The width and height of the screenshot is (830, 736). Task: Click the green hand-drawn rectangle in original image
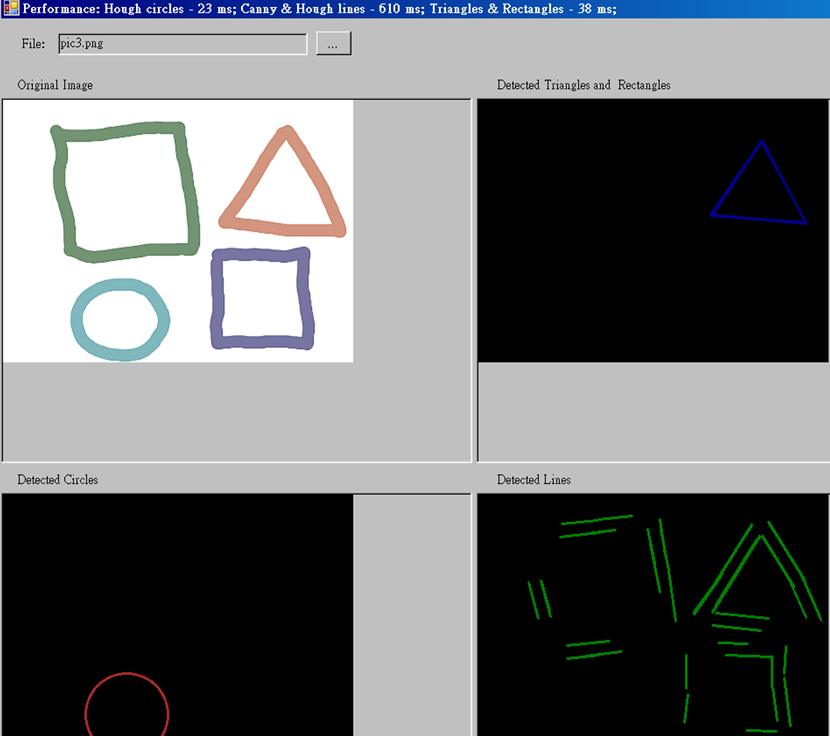[x=63, y=190]
